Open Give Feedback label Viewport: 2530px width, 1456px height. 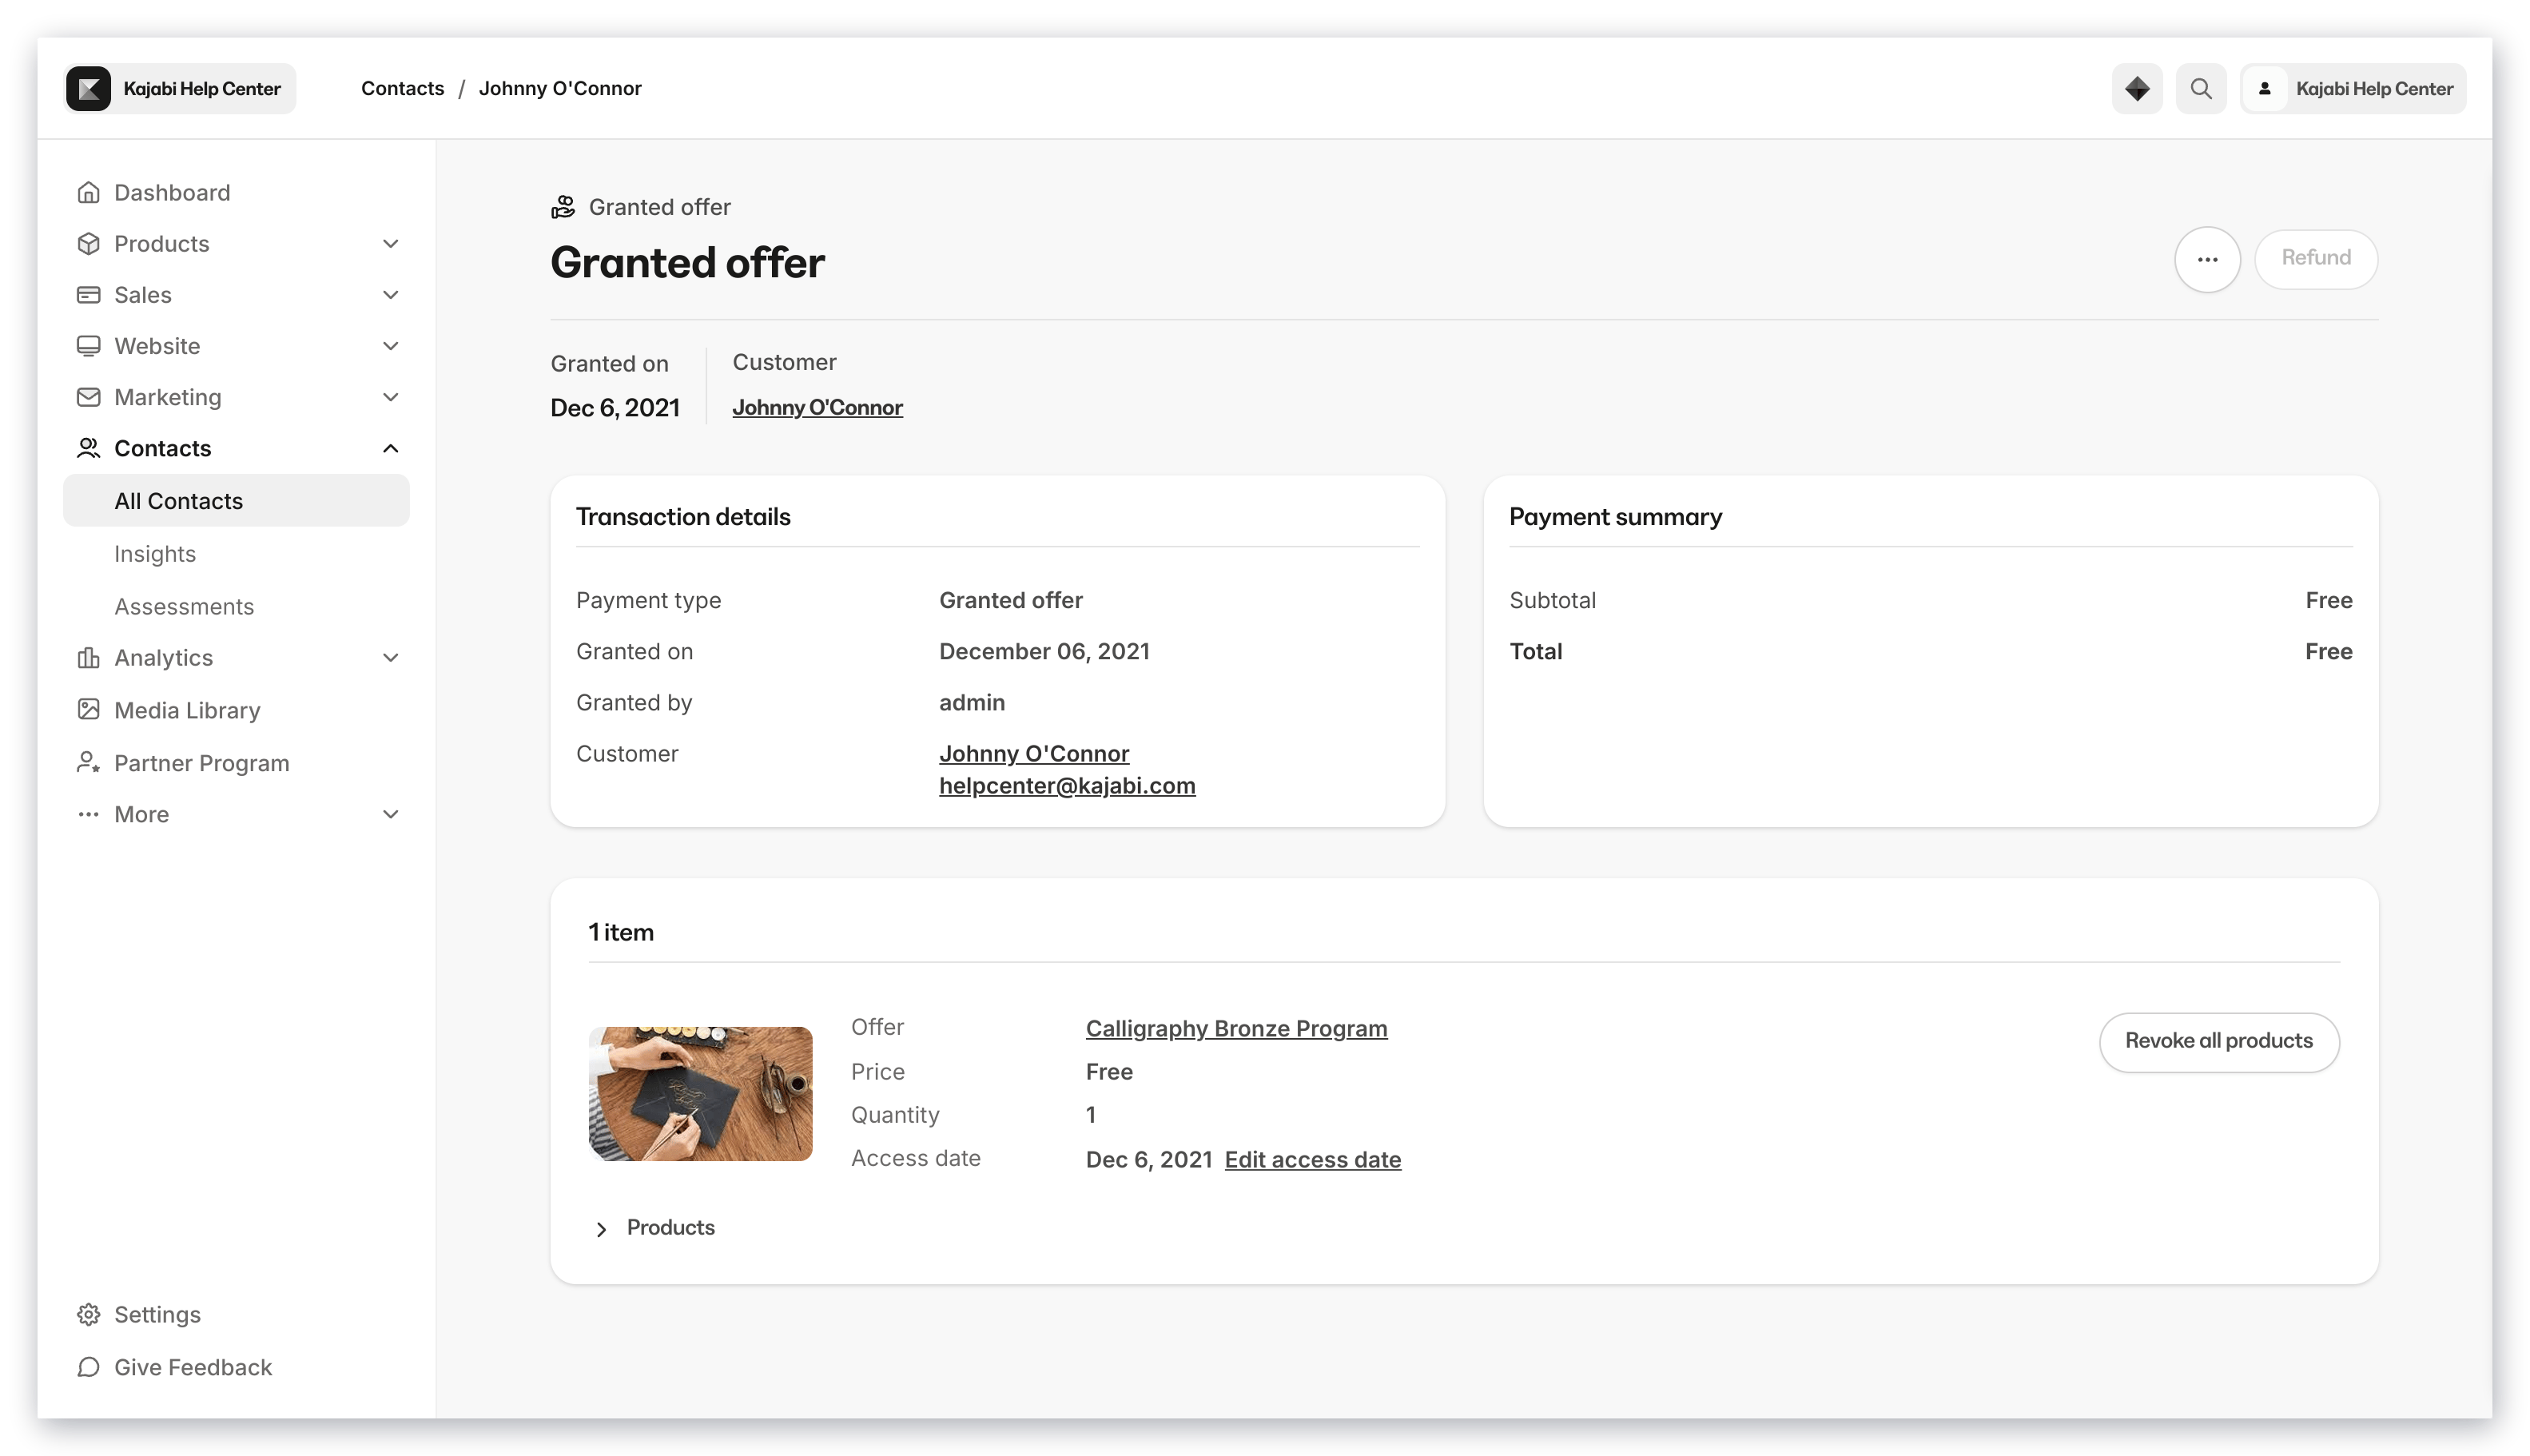[193, 1367]
